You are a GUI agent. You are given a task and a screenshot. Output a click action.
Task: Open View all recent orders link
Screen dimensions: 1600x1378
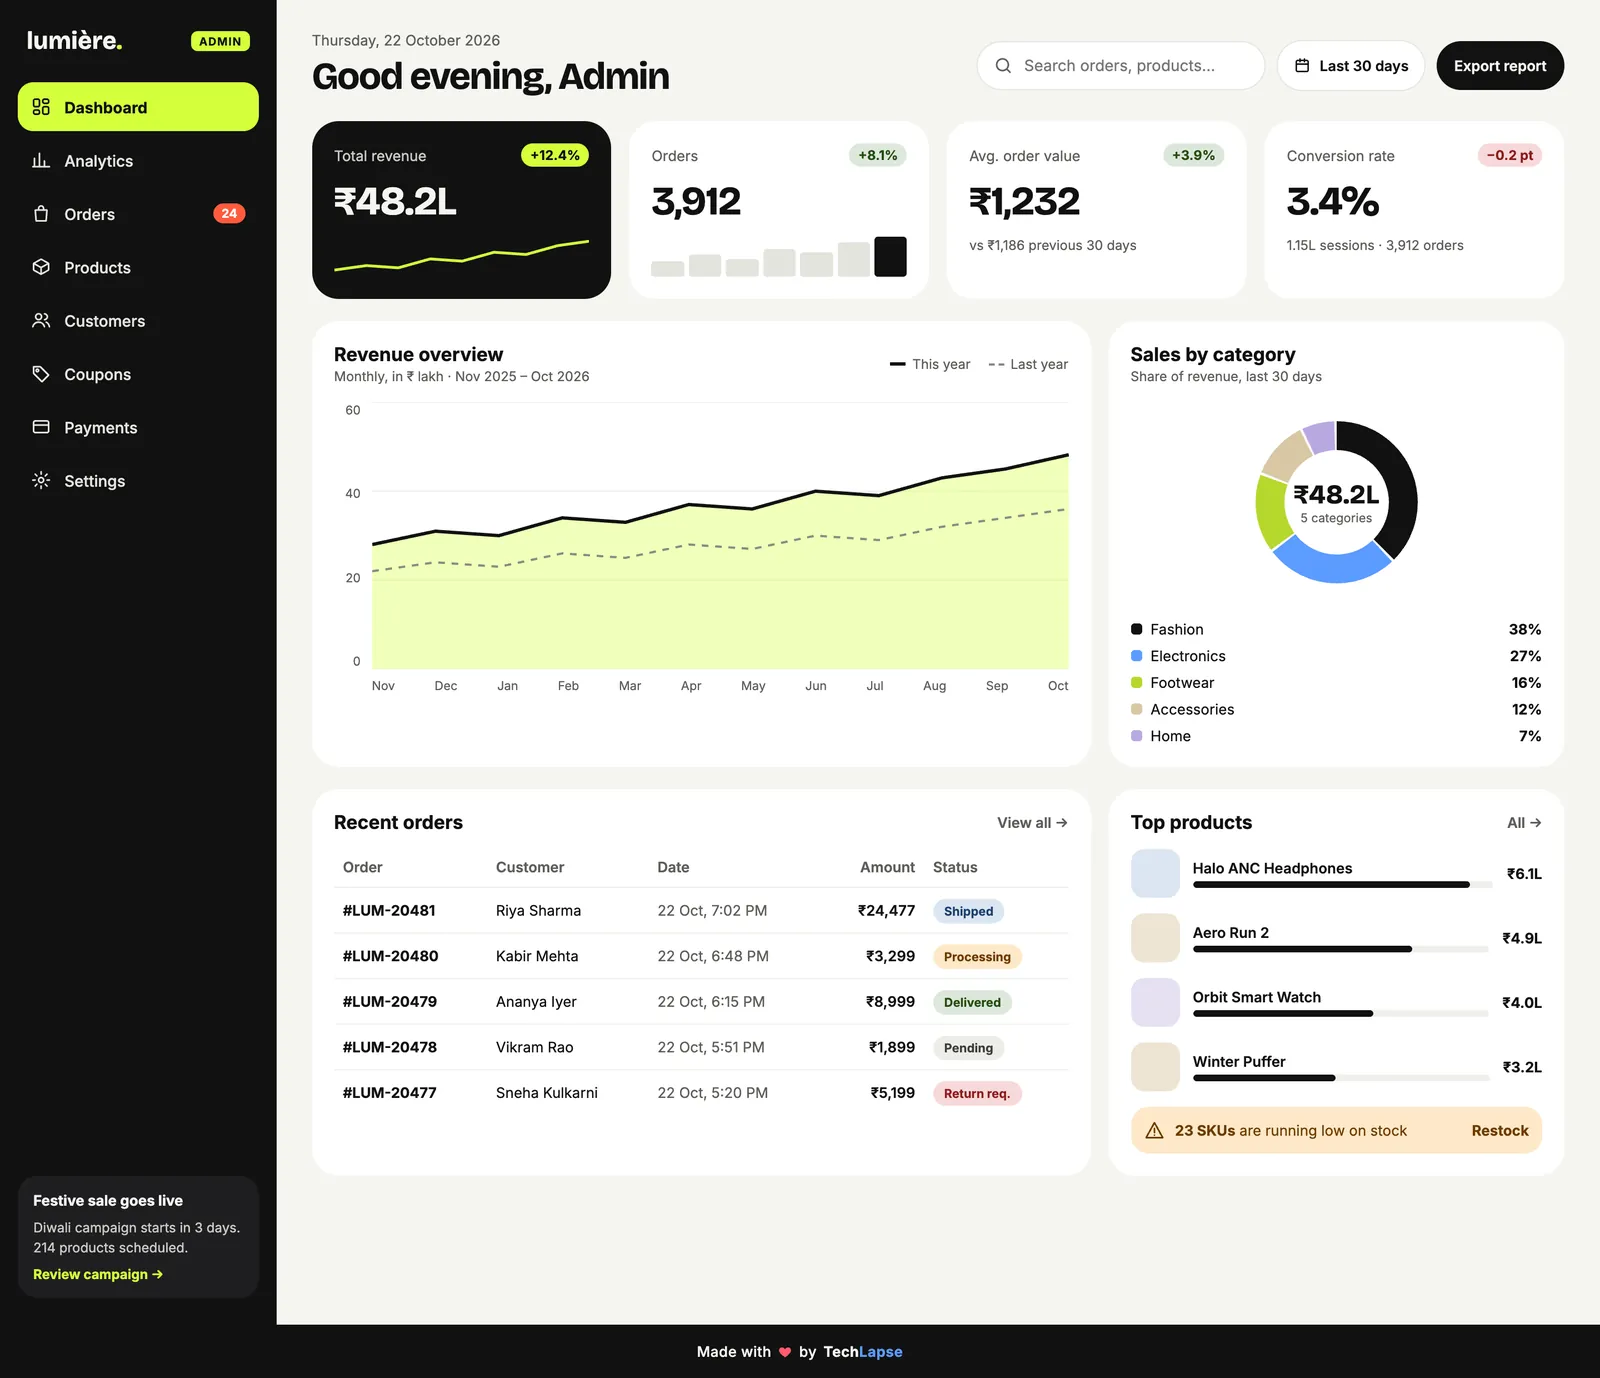[x=1032, y=823]
